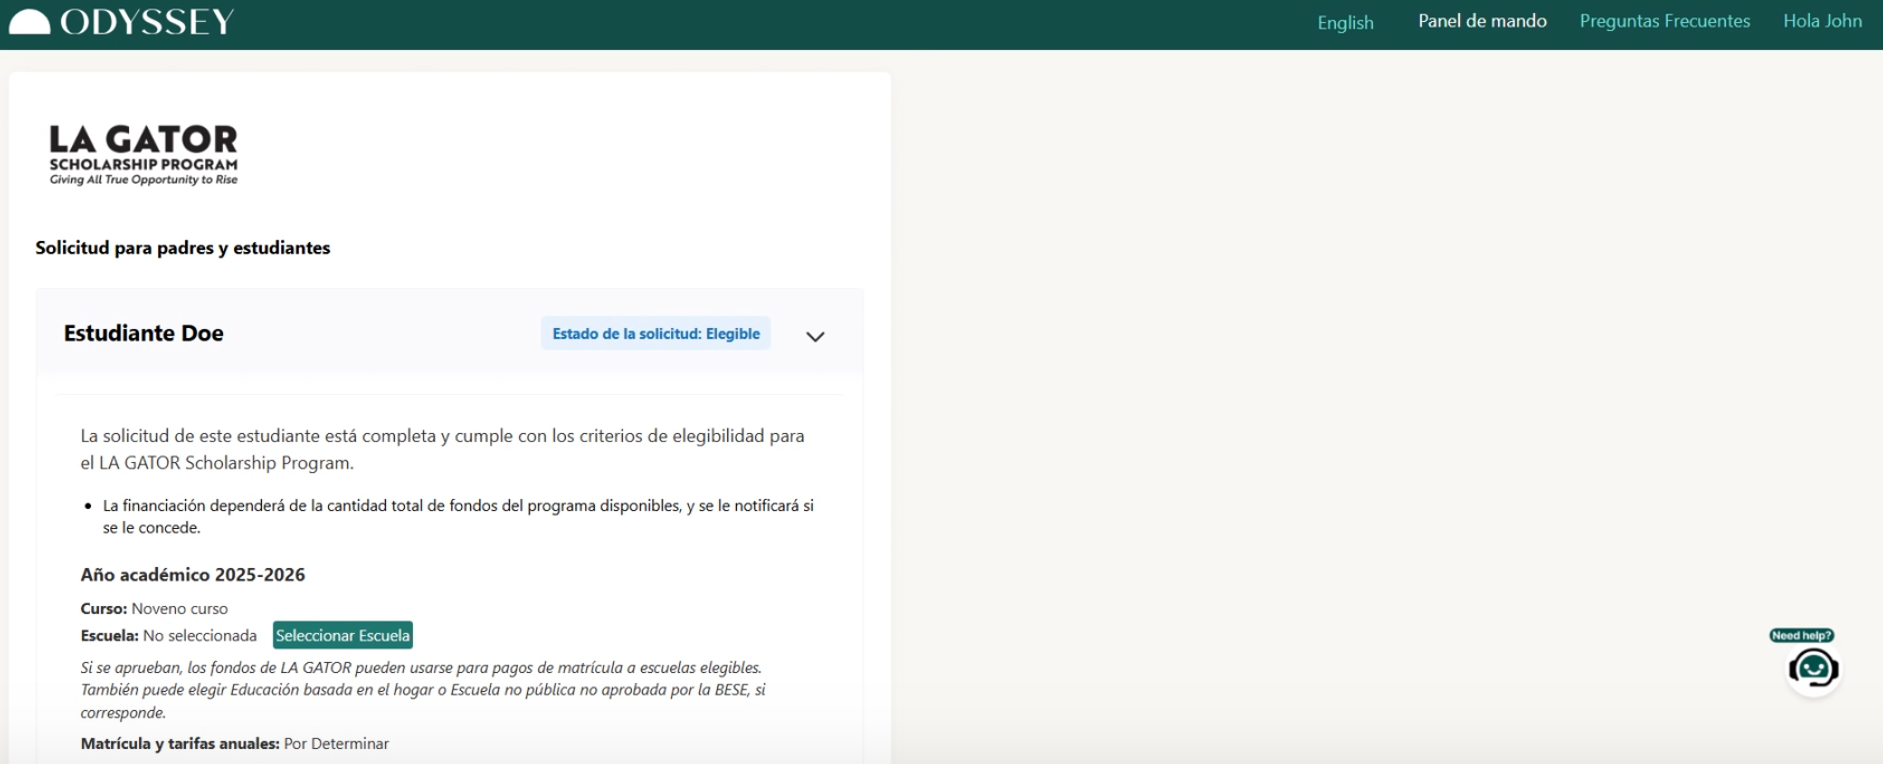Open Preguntas Frecuentes page
This screenshot has height=764, width=1883.
point(1665,21)
